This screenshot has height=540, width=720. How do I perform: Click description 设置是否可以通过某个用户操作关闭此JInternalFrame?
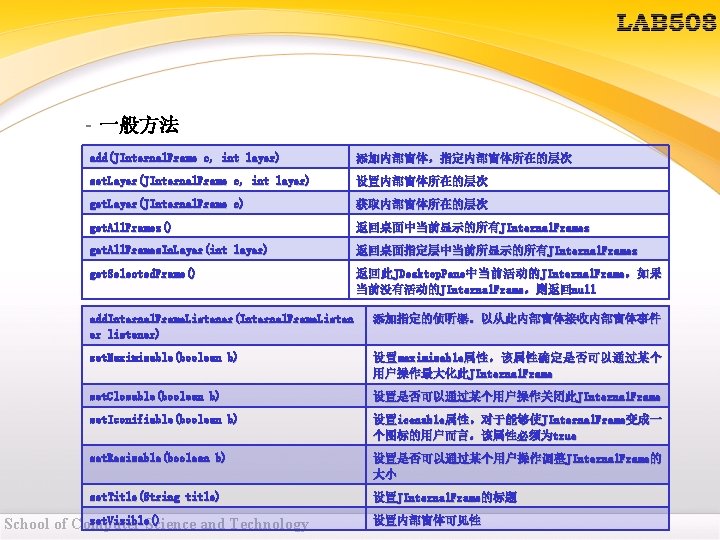517,396
